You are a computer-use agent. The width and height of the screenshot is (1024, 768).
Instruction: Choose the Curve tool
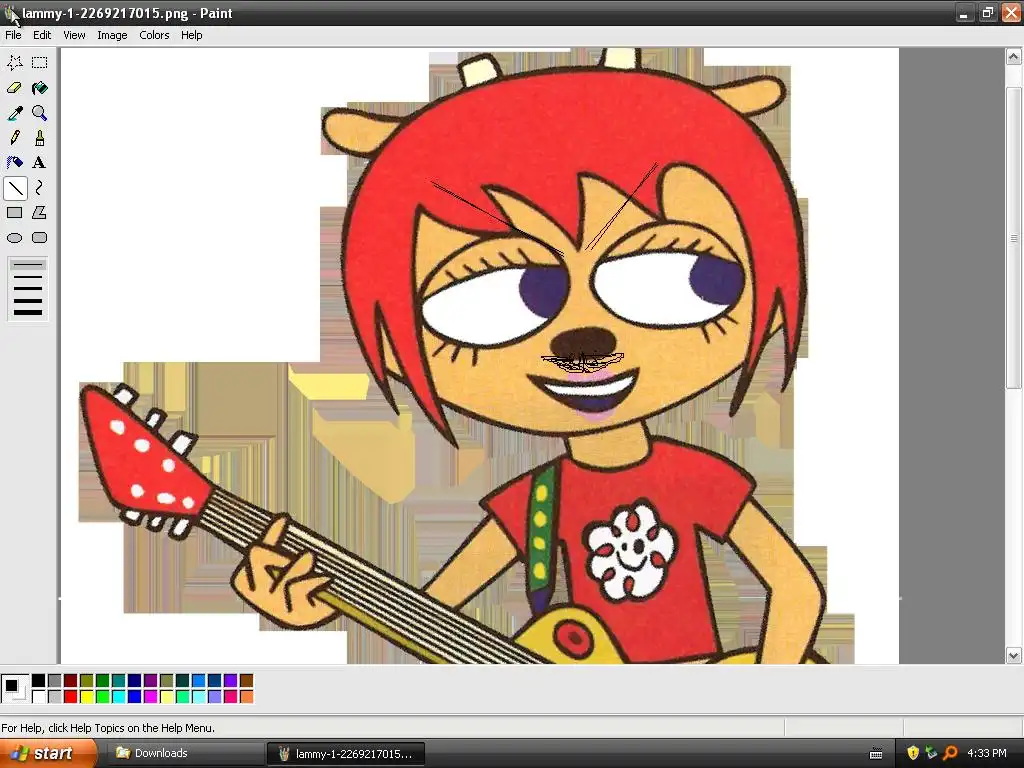pyautogui.click(x=39, y=188)
